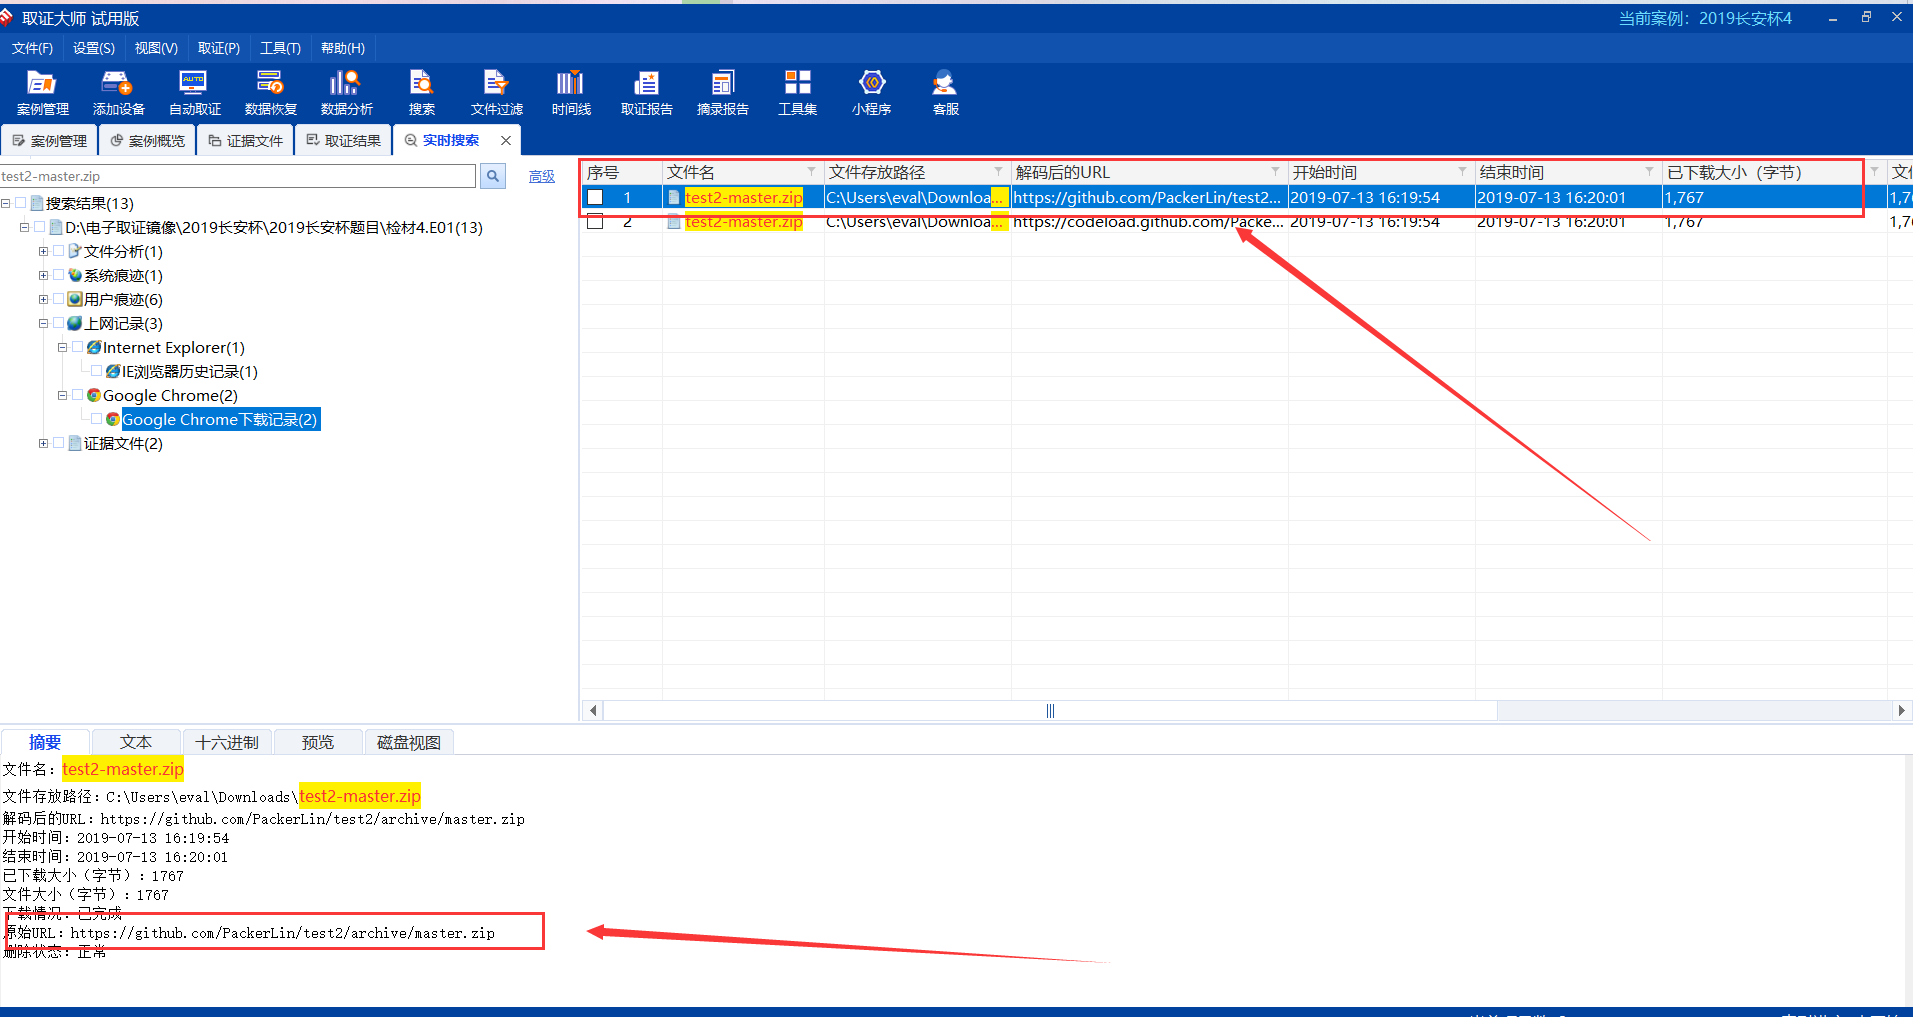The image size is (1913, 1017).
Task: Open the 小程序 toolbar icon
Action: pyautogui.click(x=872, y=93)
